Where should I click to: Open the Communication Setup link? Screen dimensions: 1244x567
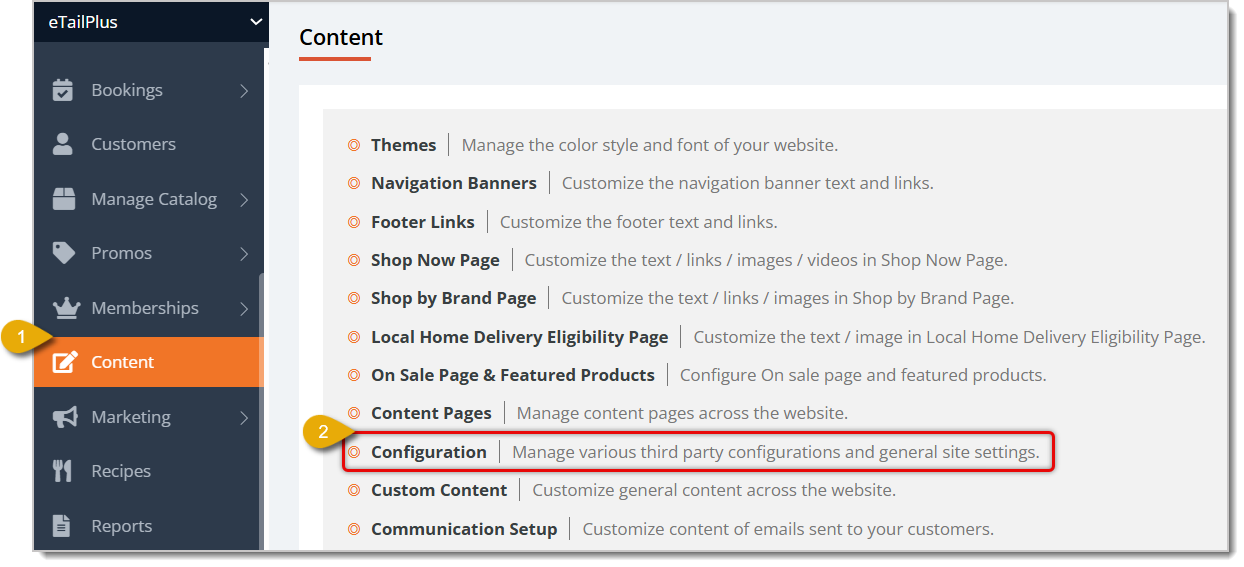point(464,529)
